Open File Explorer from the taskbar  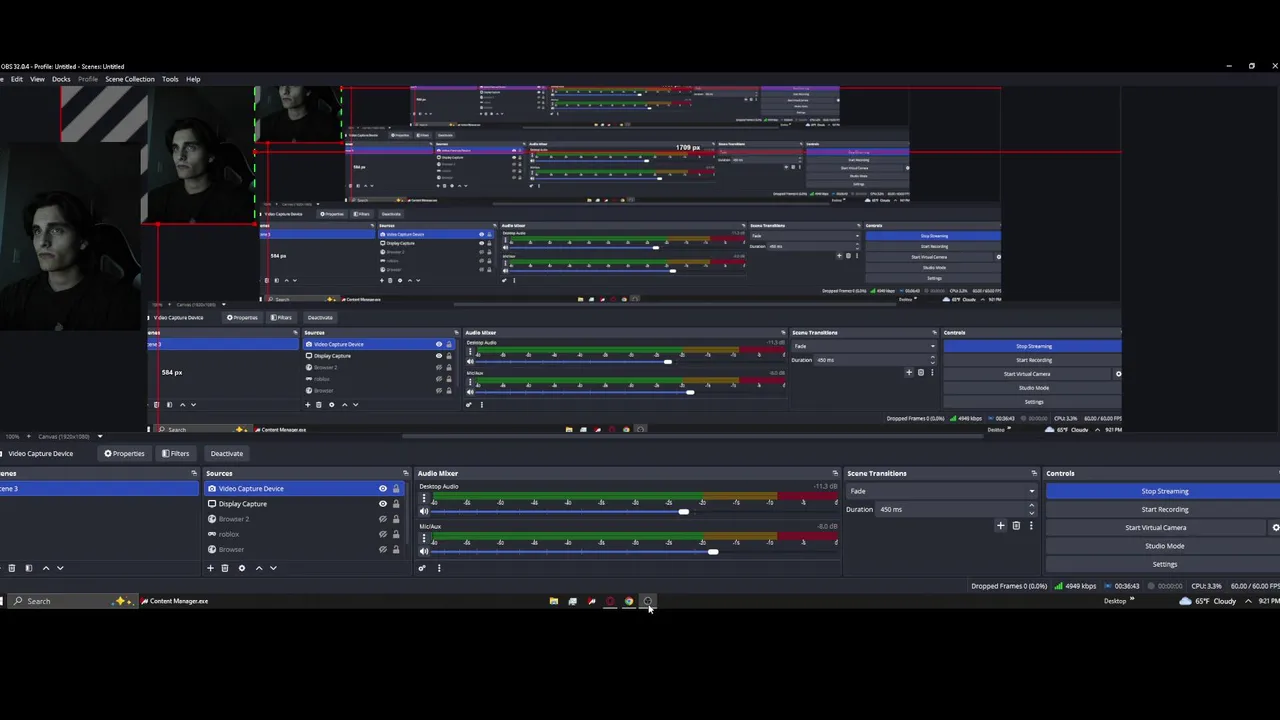click(x=553, y=601)
